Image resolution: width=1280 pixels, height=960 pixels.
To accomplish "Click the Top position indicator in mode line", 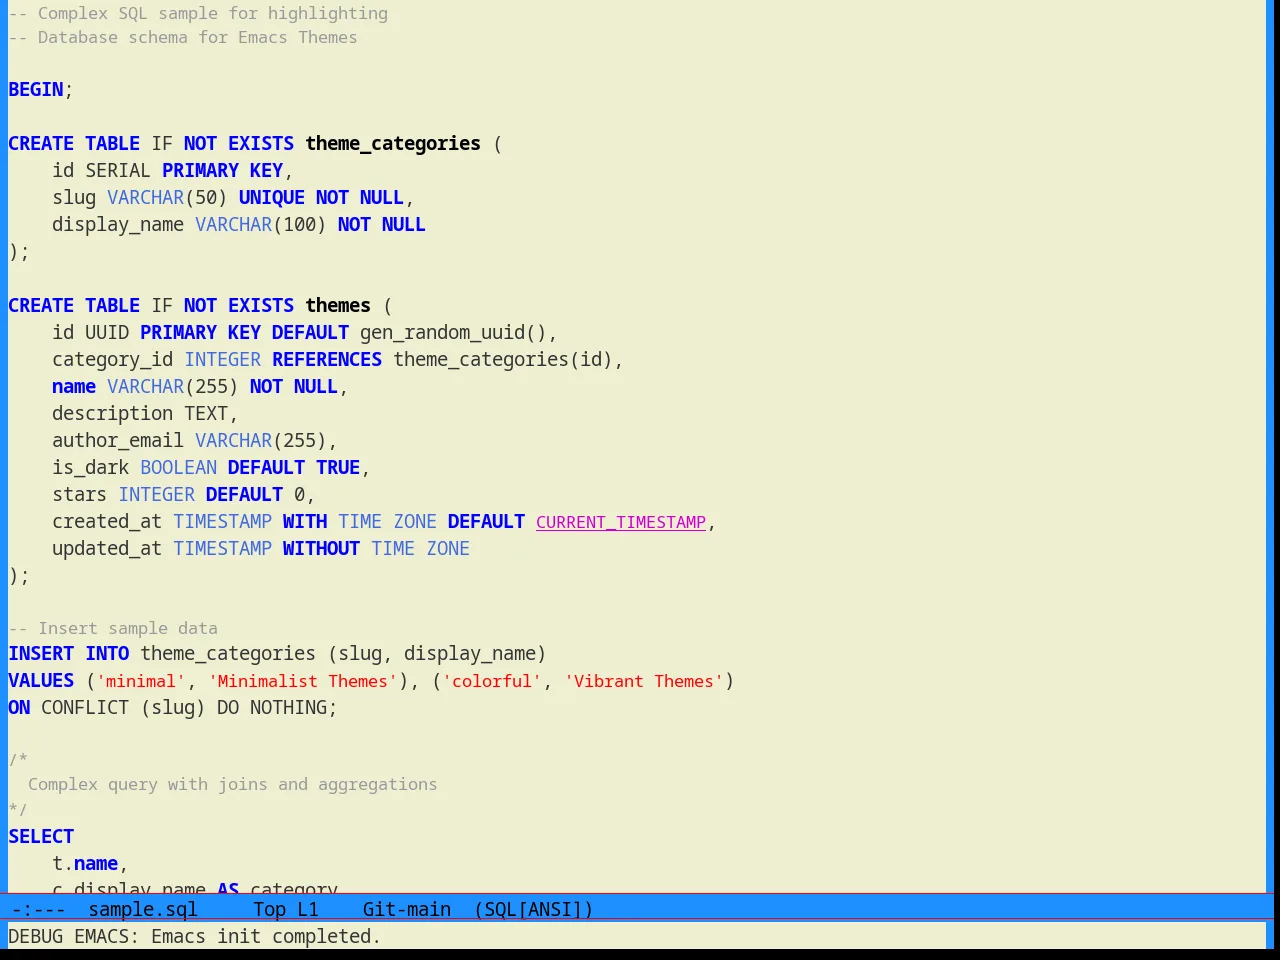I will tap(269, 909).
